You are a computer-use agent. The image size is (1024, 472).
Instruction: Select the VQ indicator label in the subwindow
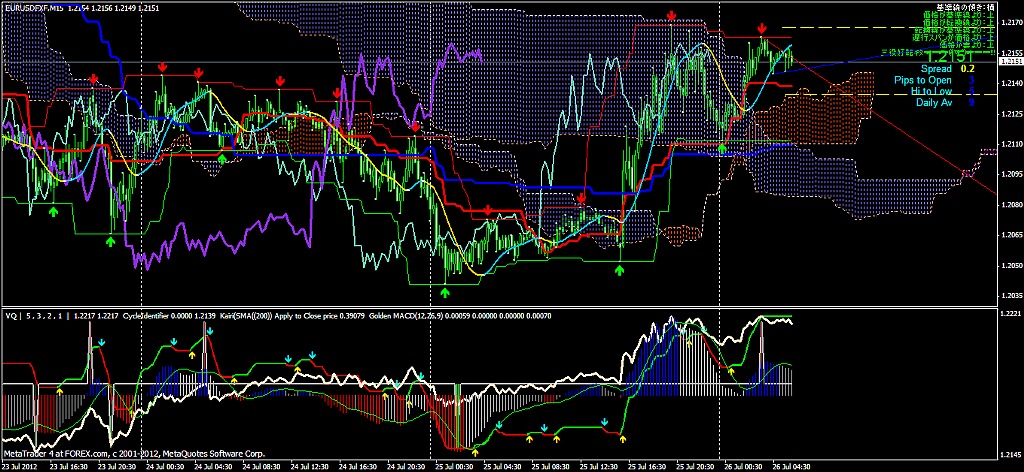[12, 316]
